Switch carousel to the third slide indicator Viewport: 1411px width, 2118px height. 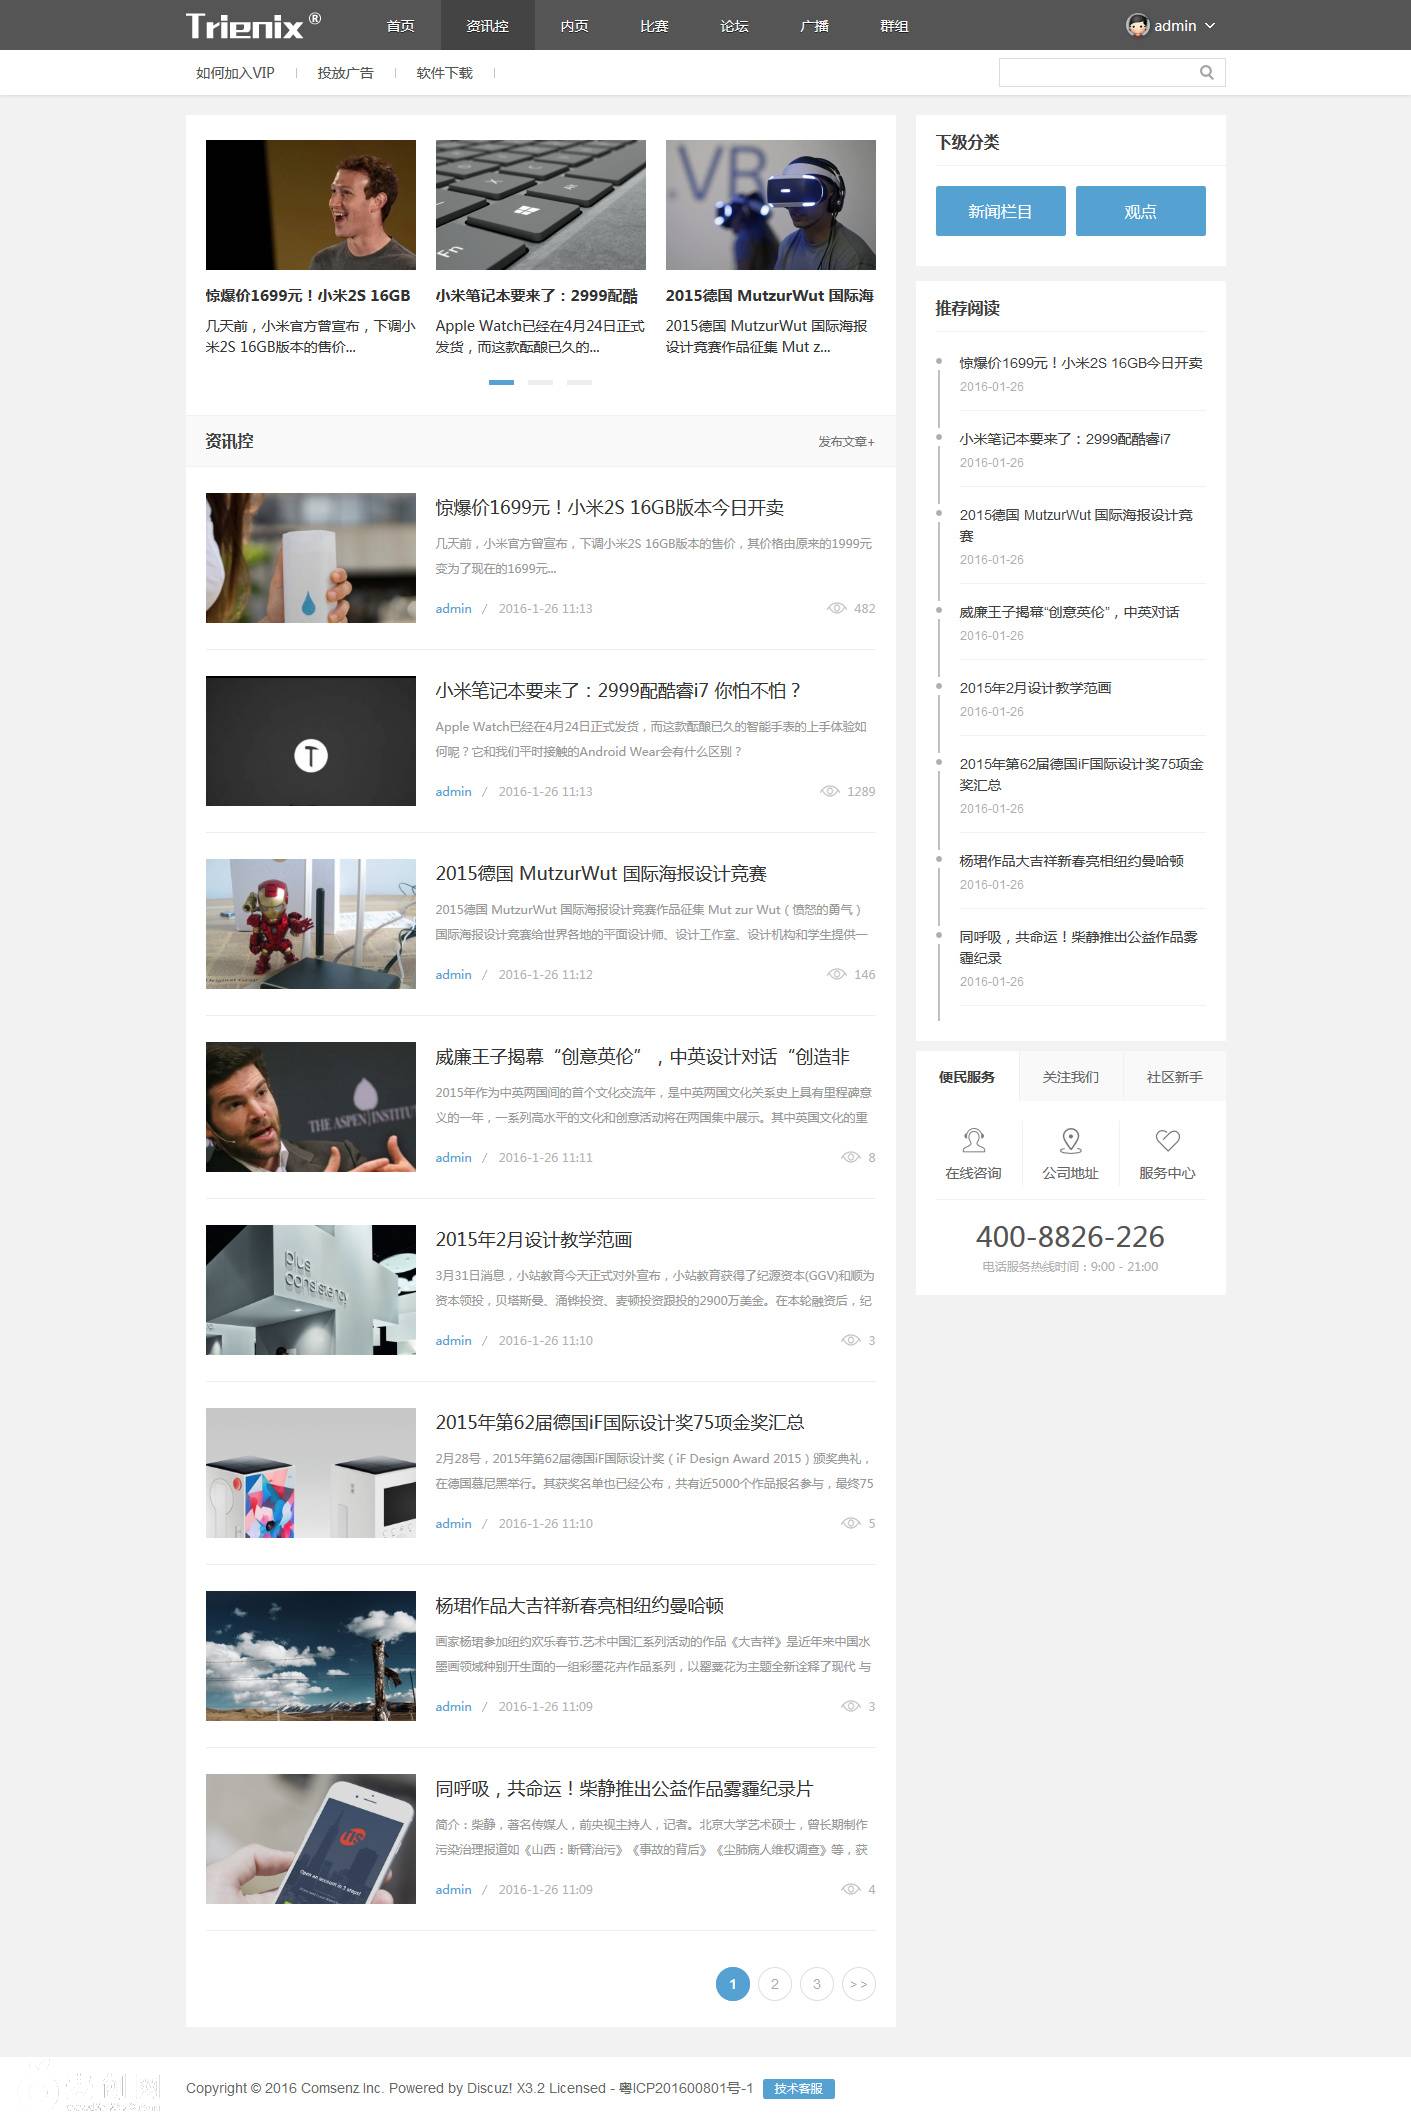(x=579, y=382)
